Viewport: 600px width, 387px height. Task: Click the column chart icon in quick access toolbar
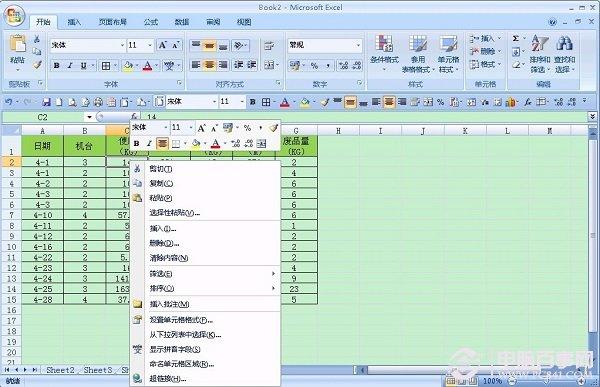(510, 102)
